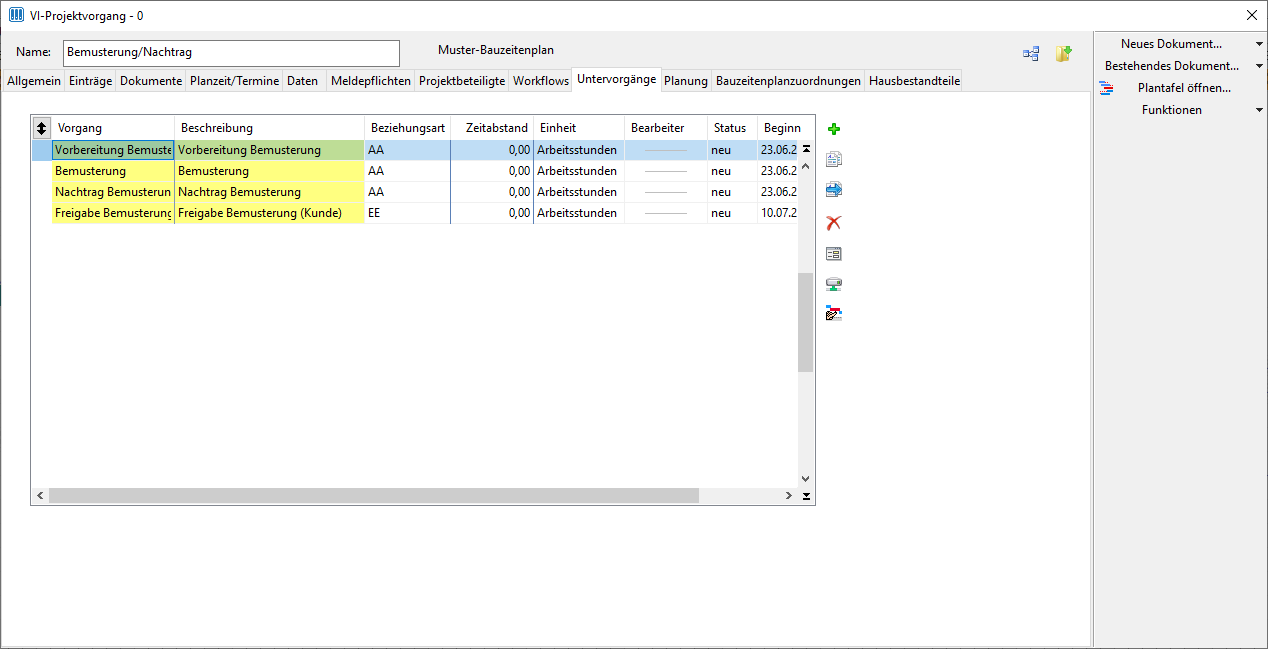Click the pencil edit plan icon
Image resolution: width=1268 pixels, height=649 pixels.
pos(834,315)
